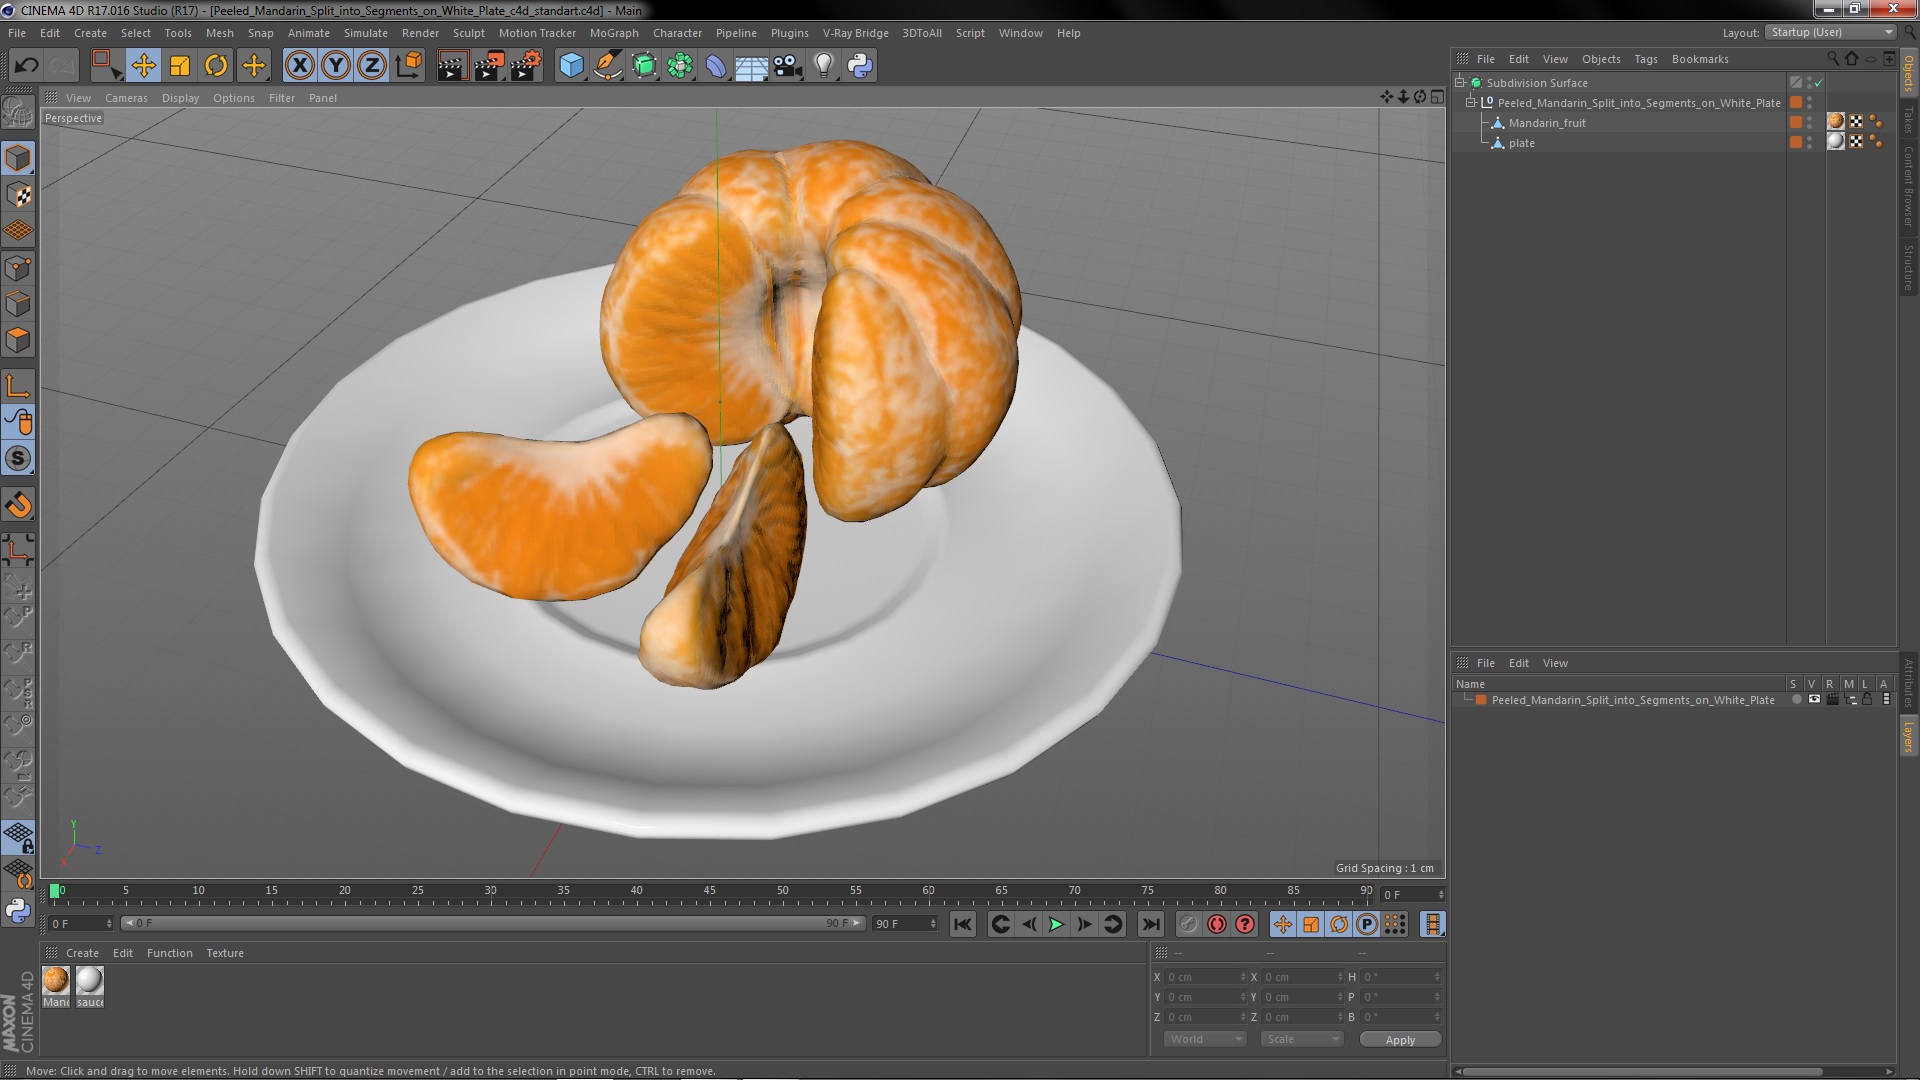The image size is (1920, 1080).
Task: Click Mandarin_fruit material tag
Action: 1836,122
